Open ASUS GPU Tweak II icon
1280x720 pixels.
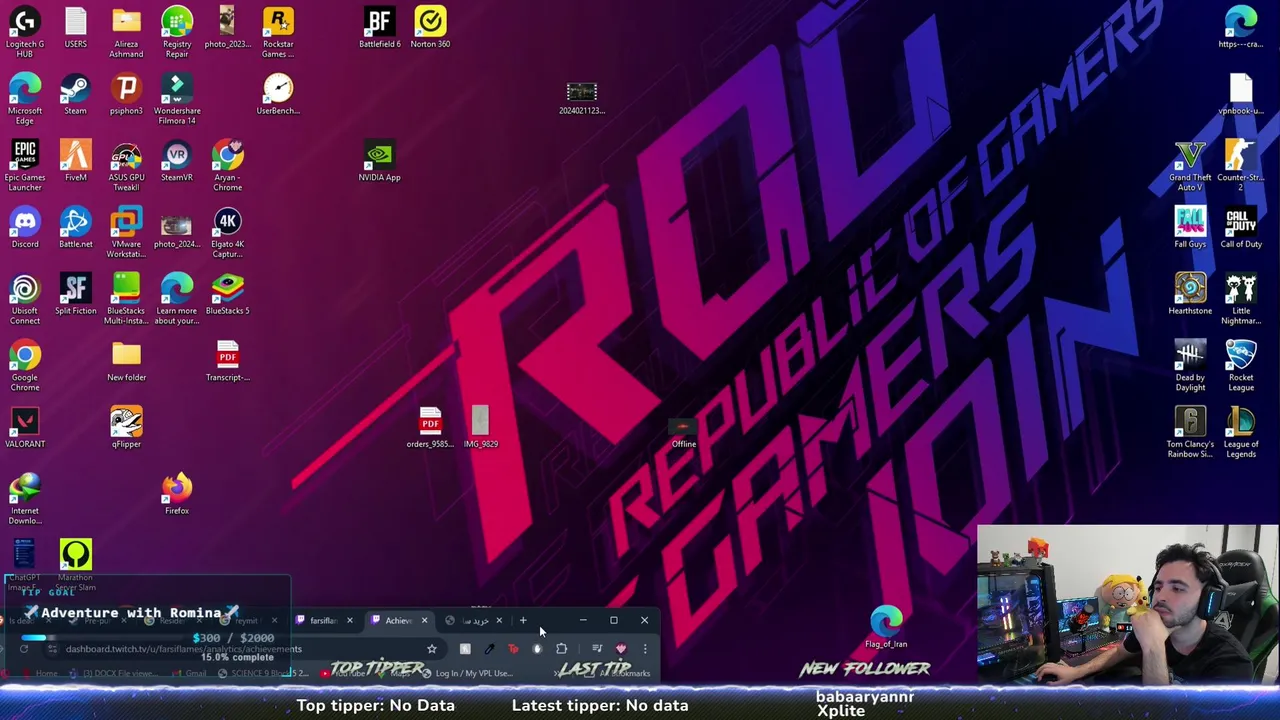(x=126, y=166)
